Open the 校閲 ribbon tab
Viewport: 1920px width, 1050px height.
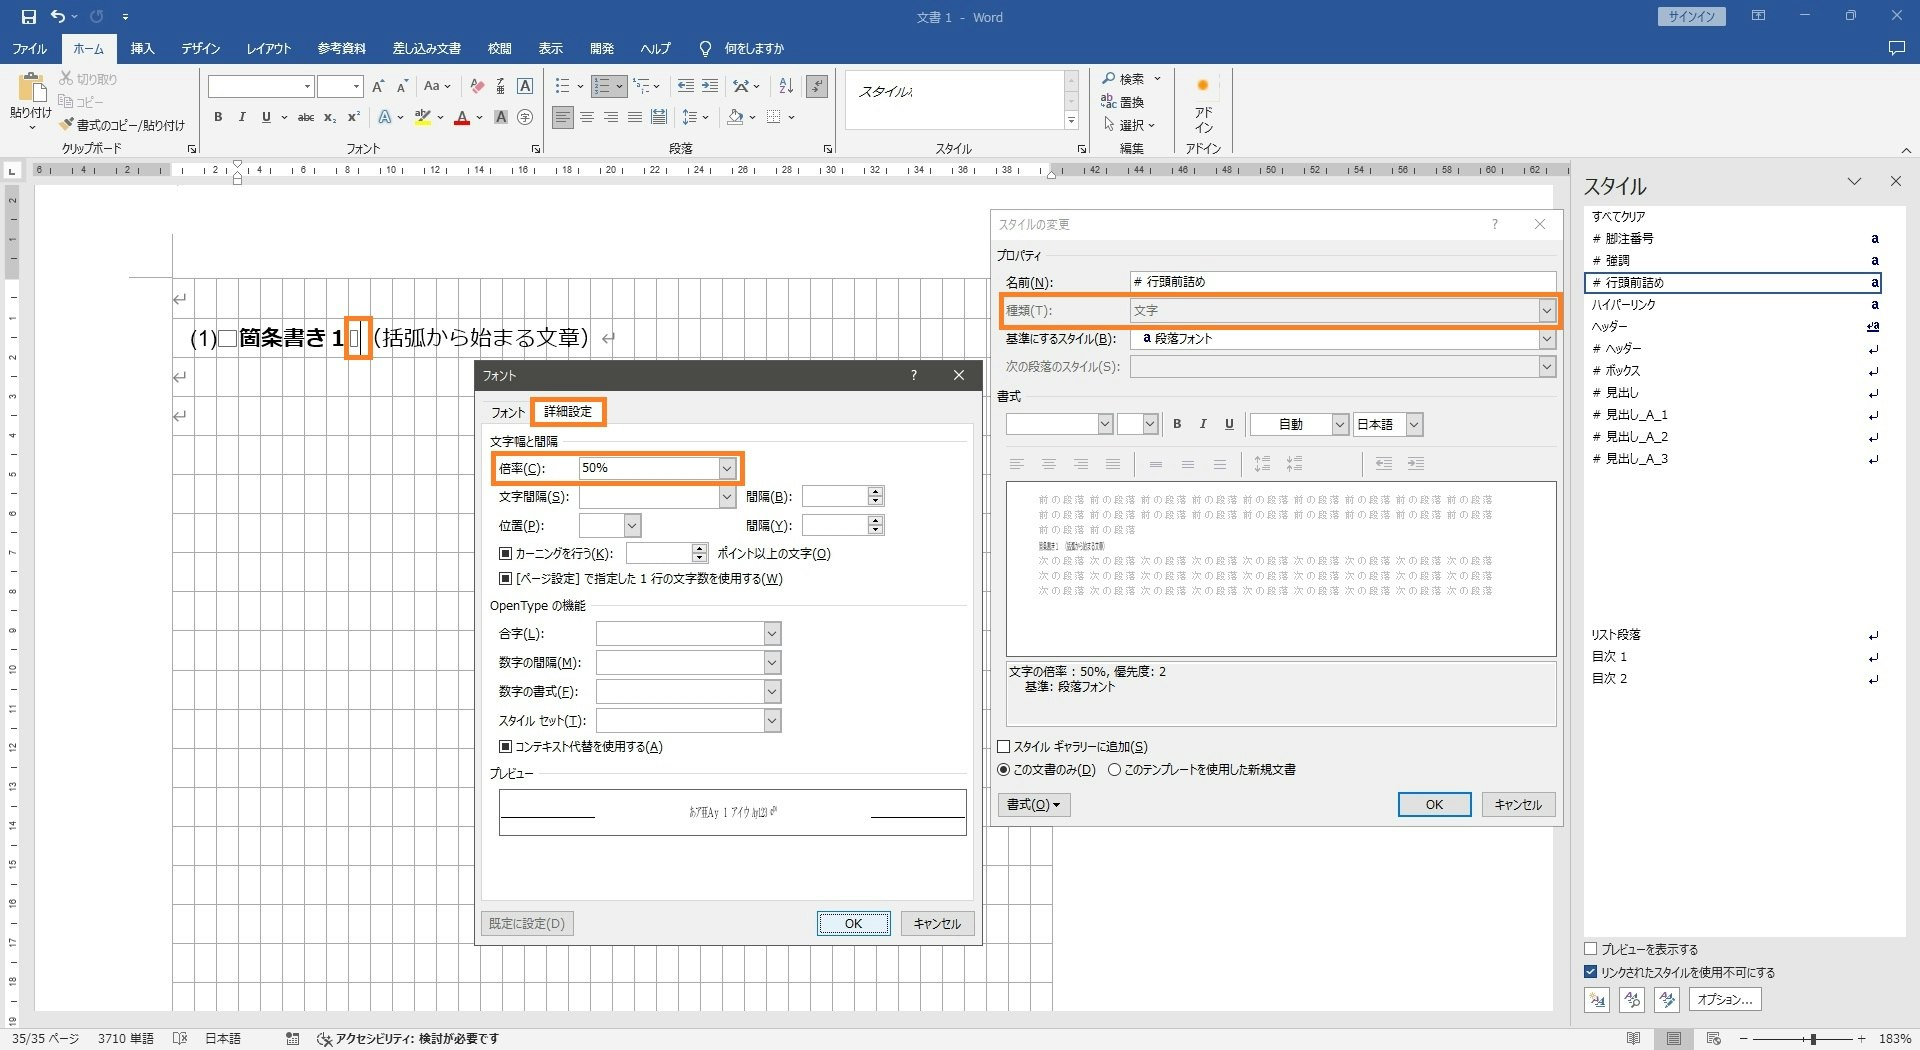click(x=499, y=48)
